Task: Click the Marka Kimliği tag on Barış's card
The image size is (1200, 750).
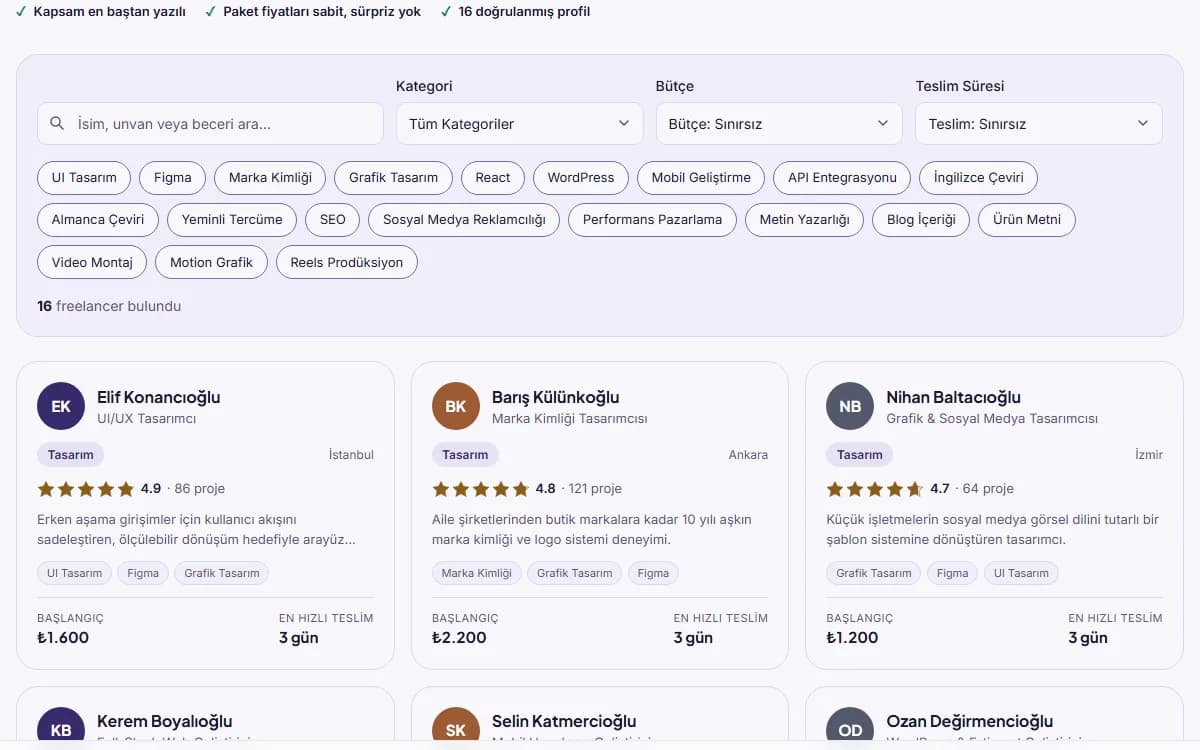Action: (x=477, y=573)
